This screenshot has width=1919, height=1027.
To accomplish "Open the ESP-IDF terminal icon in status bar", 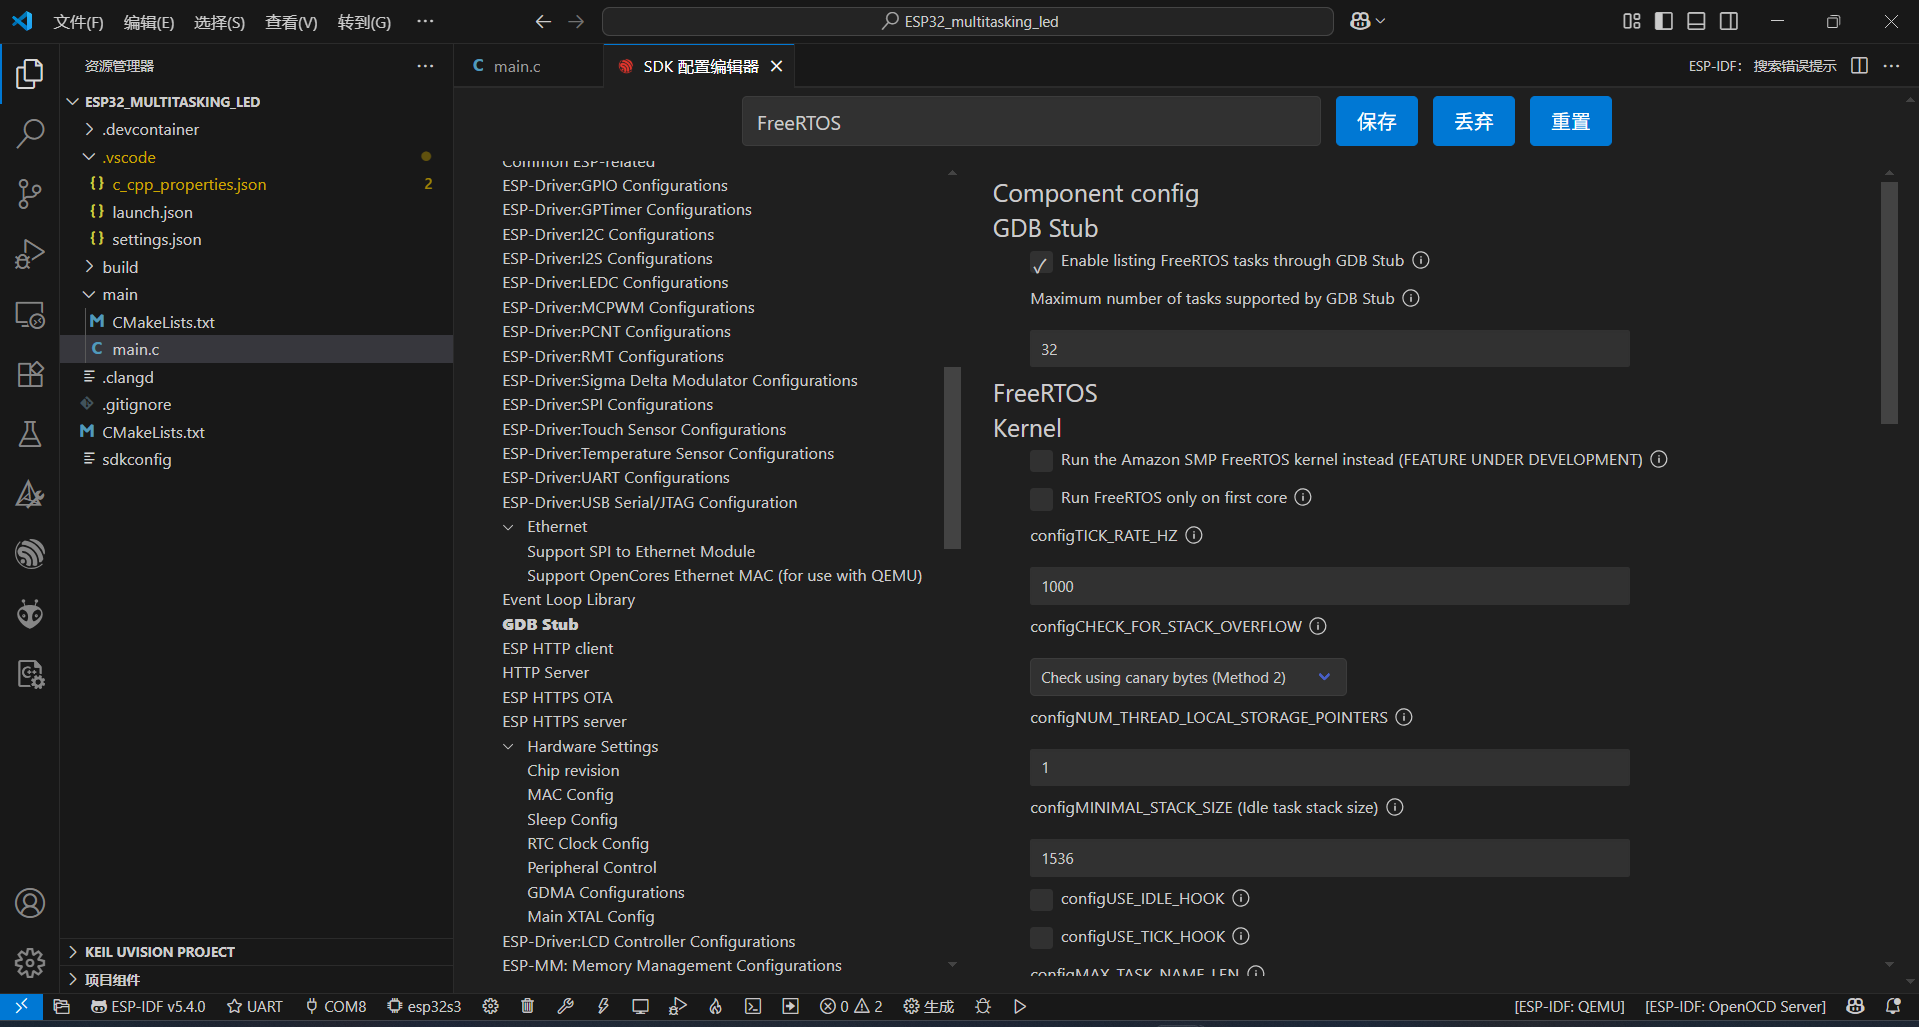I will 753,1006.
